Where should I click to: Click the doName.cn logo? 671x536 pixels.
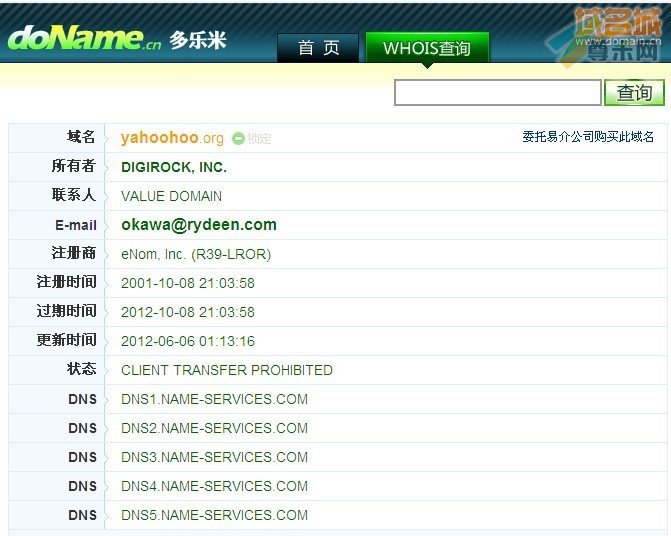[84, 38]
